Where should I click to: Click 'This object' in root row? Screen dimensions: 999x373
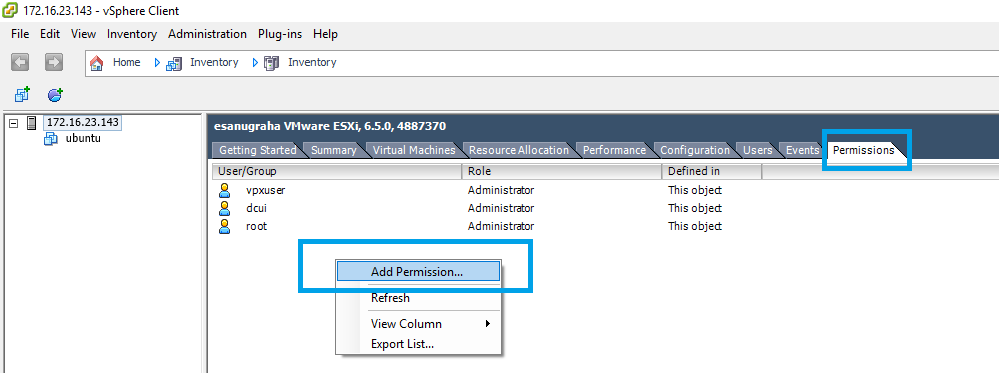pos(695,226)
